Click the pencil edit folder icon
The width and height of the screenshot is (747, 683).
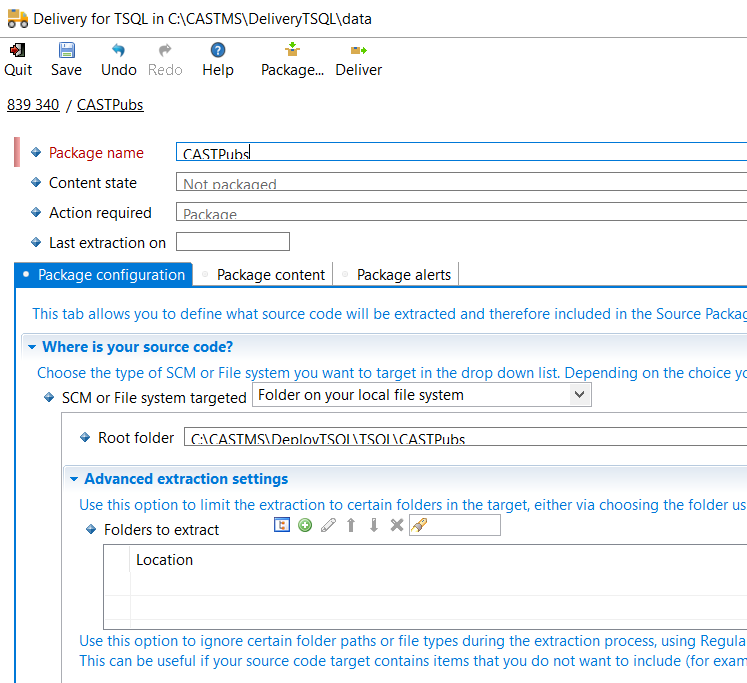point(328,525)
